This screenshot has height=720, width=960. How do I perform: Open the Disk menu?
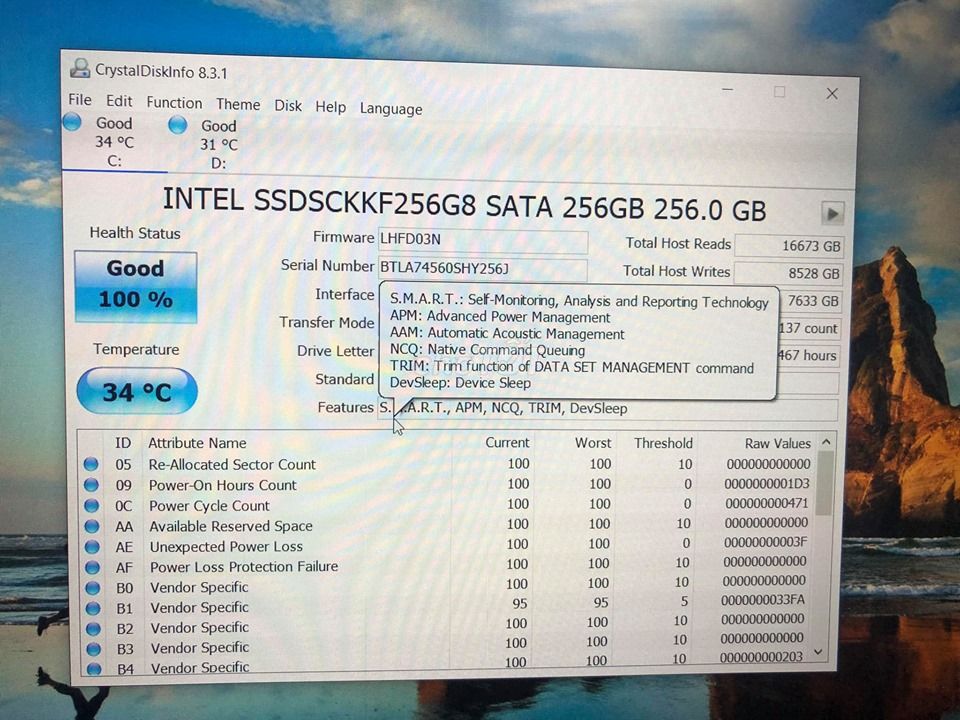288,106
